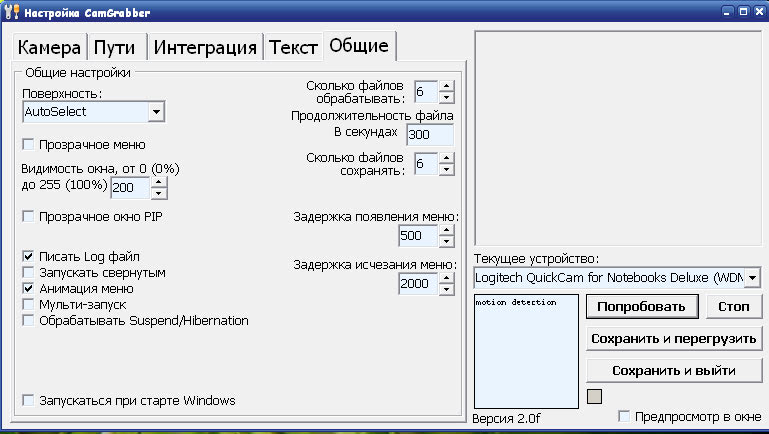Click the 'Сохранить и выйти' button

[x=674, y=370]
